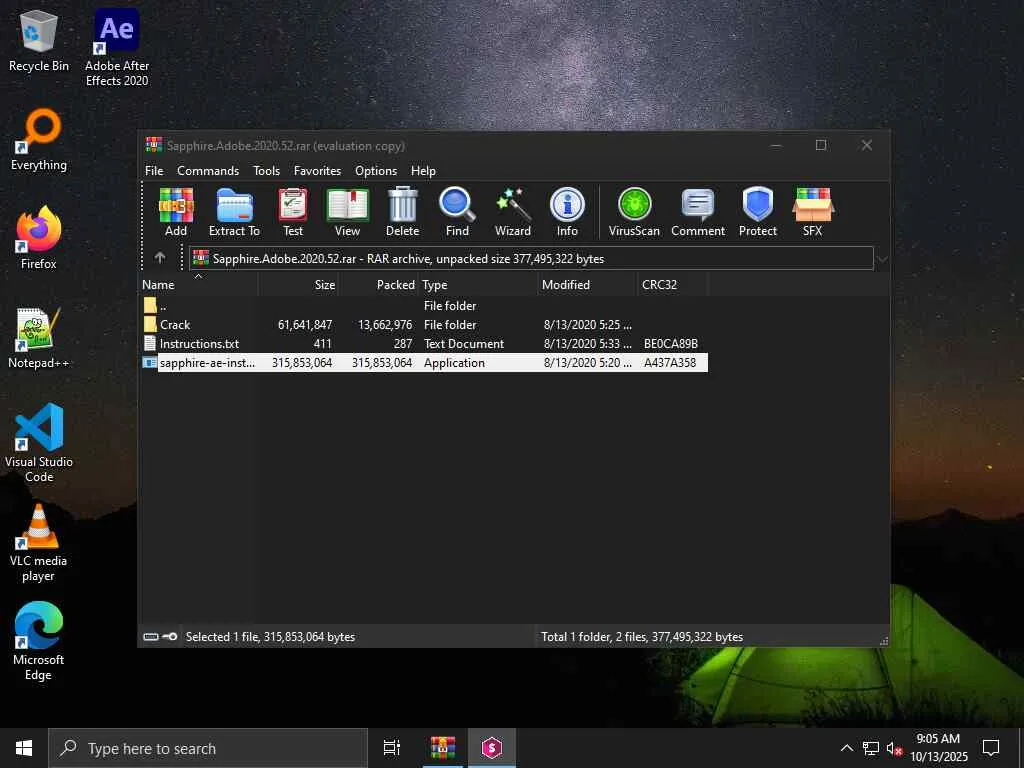Image resolution: width=1024 pixels, height=768 pixels.
Task: Click the SFX toolbar icon
Action: coord(812,212)
